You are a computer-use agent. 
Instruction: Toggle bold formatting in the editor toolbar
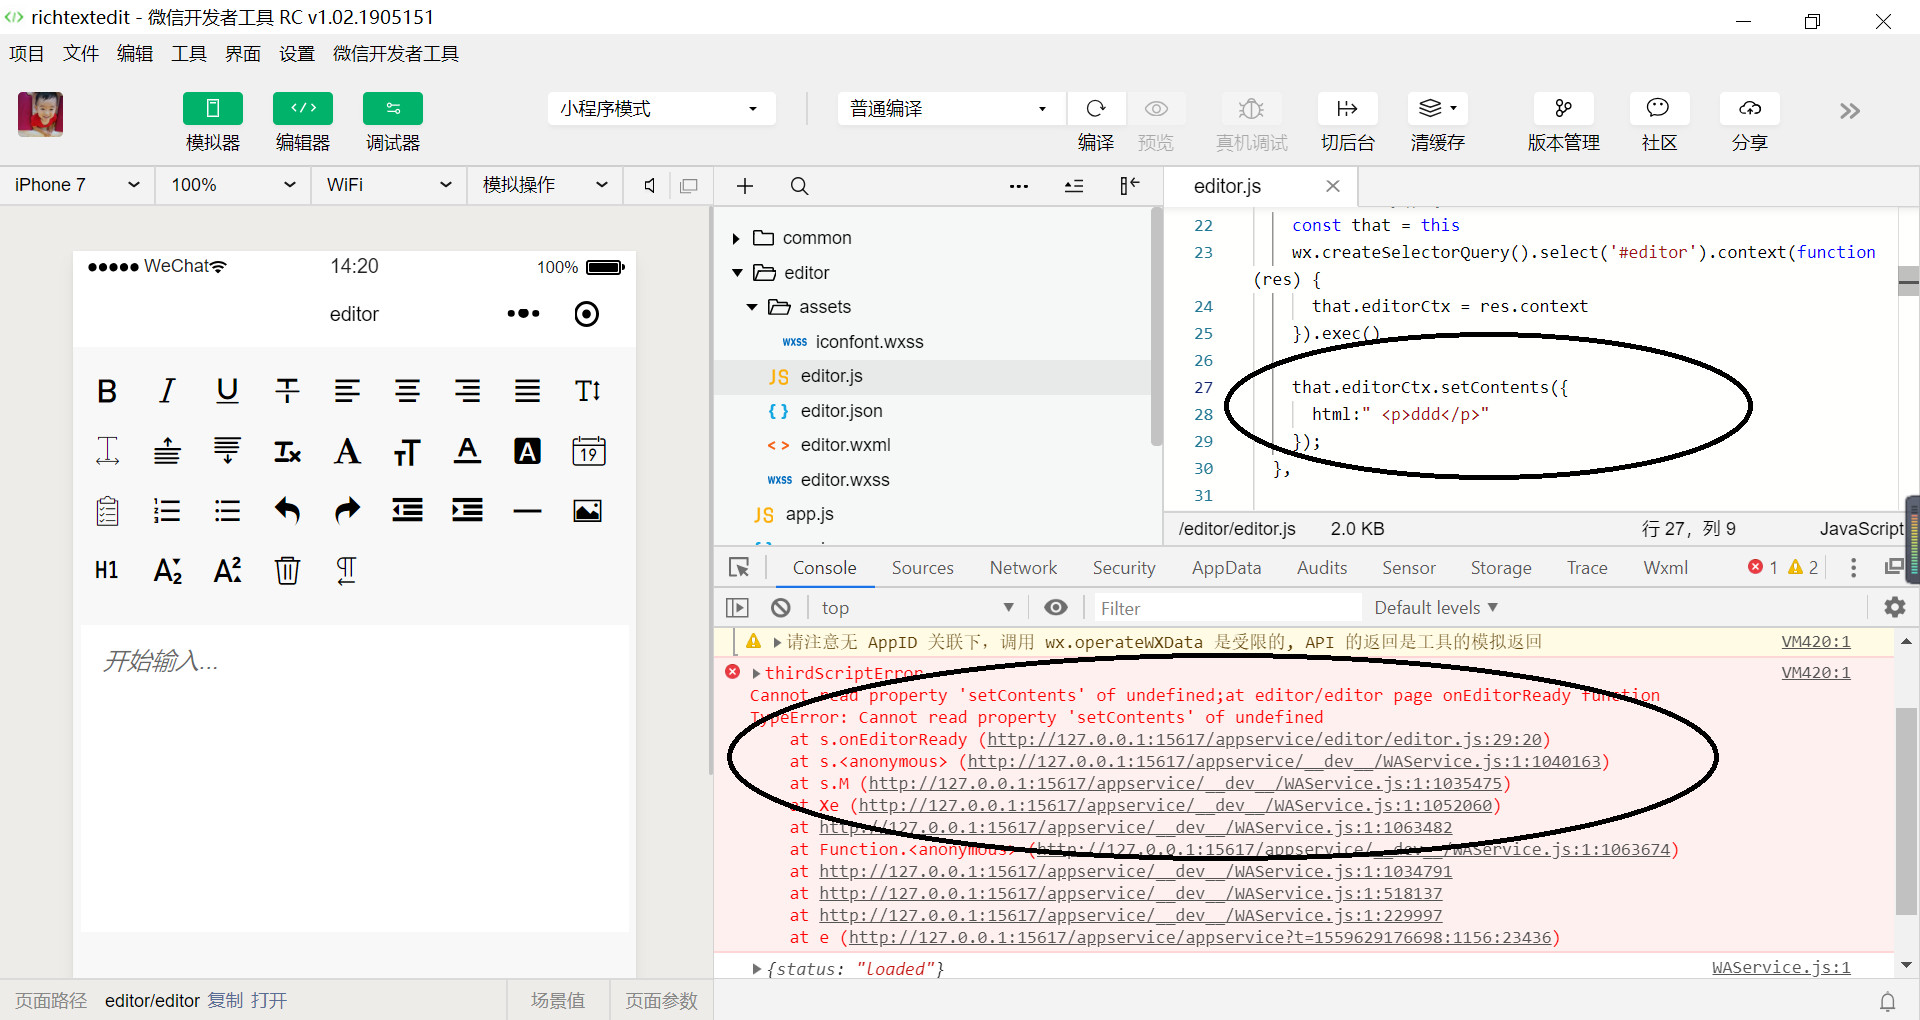click(107, 391)
